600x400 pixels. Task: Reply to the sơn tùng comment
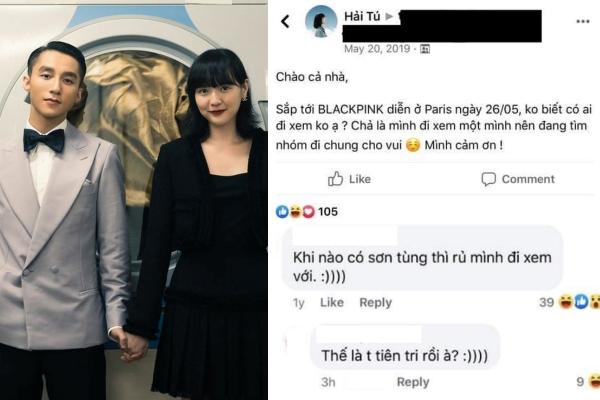(375, 302)
